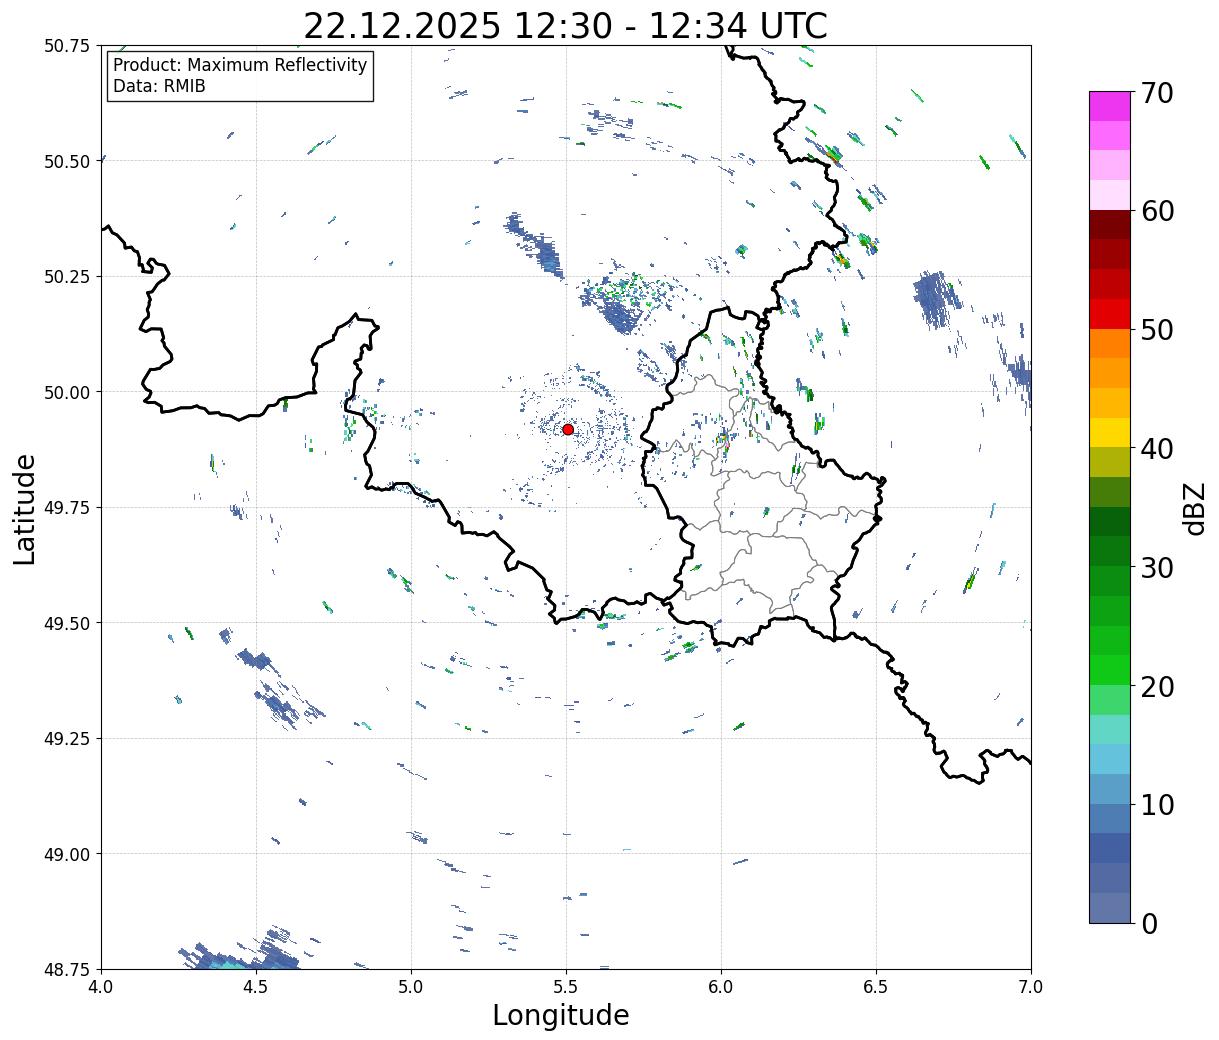This screenshot has height=1040, width=1219.
Task: Click the dark maroon colorbar segment below 60
Action: (x=1110, y=225)
